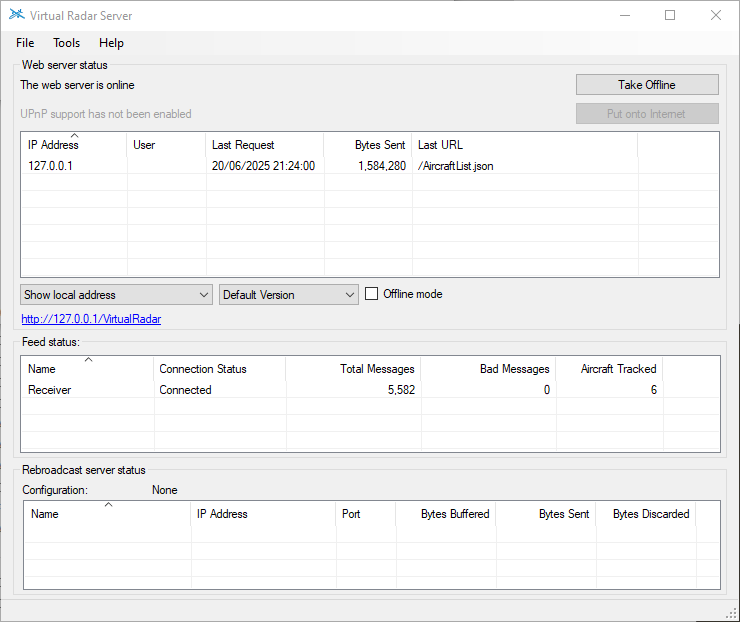Minimize the Virtual Radar Server window
This screenshot has height=622, width=740.
[x=625, y=15]
